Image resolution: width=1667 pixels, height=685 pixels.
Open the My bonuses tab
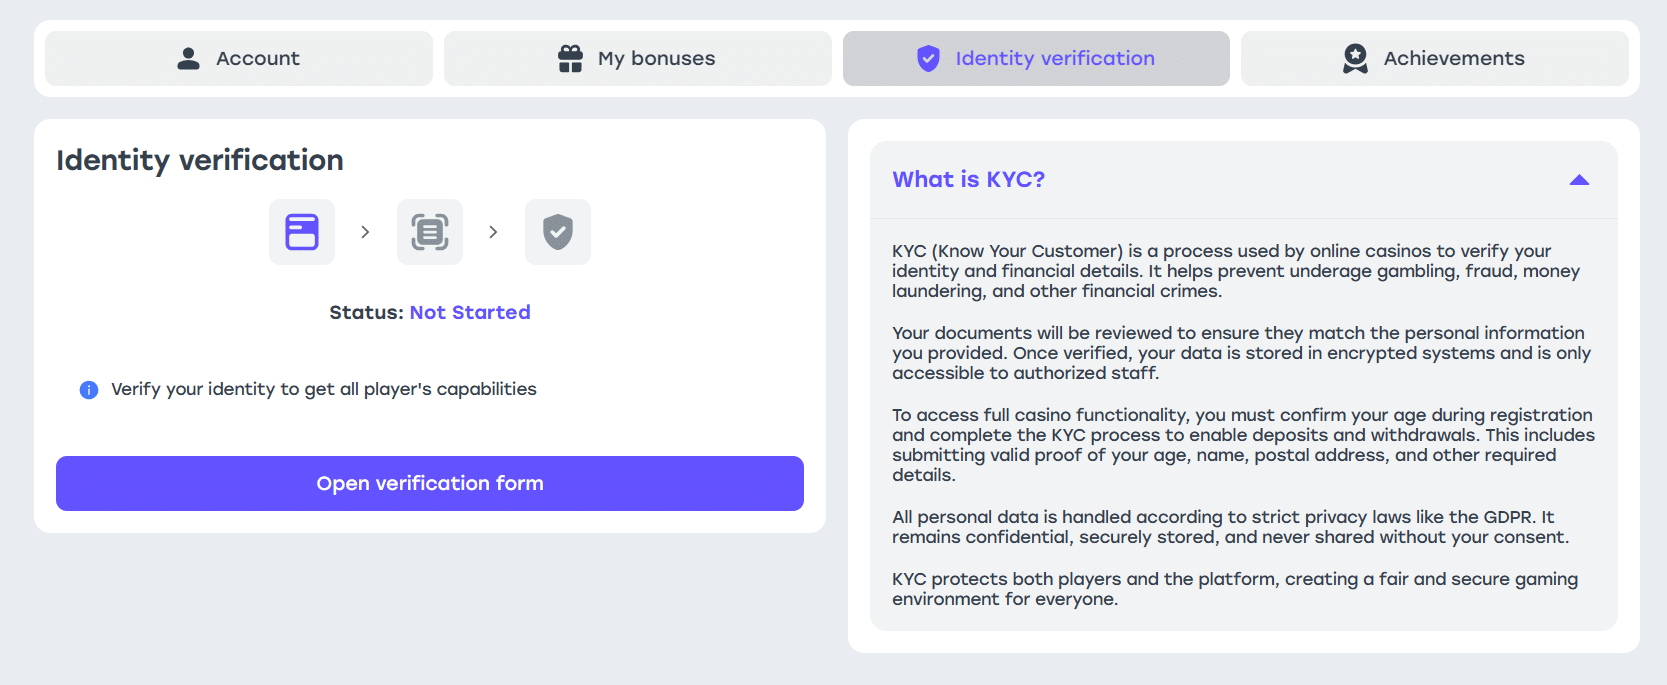tap(637, 58)
